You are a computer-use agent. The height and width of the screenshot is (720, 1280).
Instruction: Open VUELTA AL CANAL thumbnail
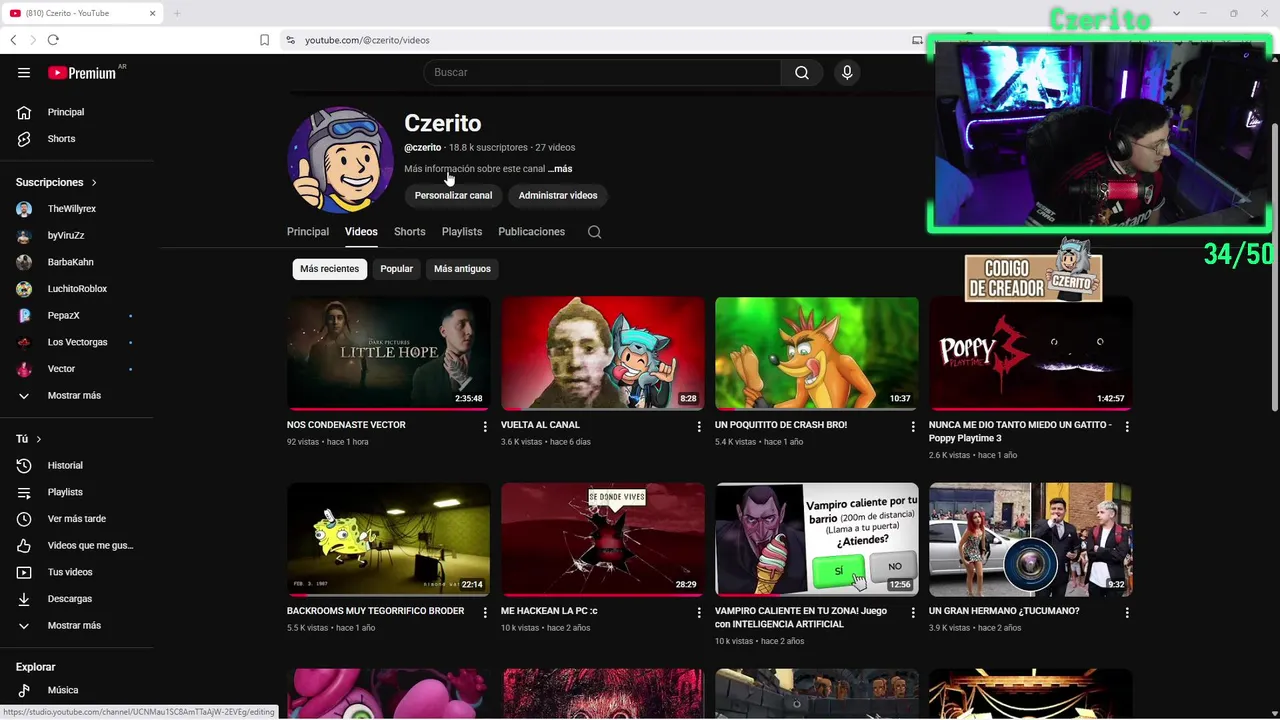603,354
